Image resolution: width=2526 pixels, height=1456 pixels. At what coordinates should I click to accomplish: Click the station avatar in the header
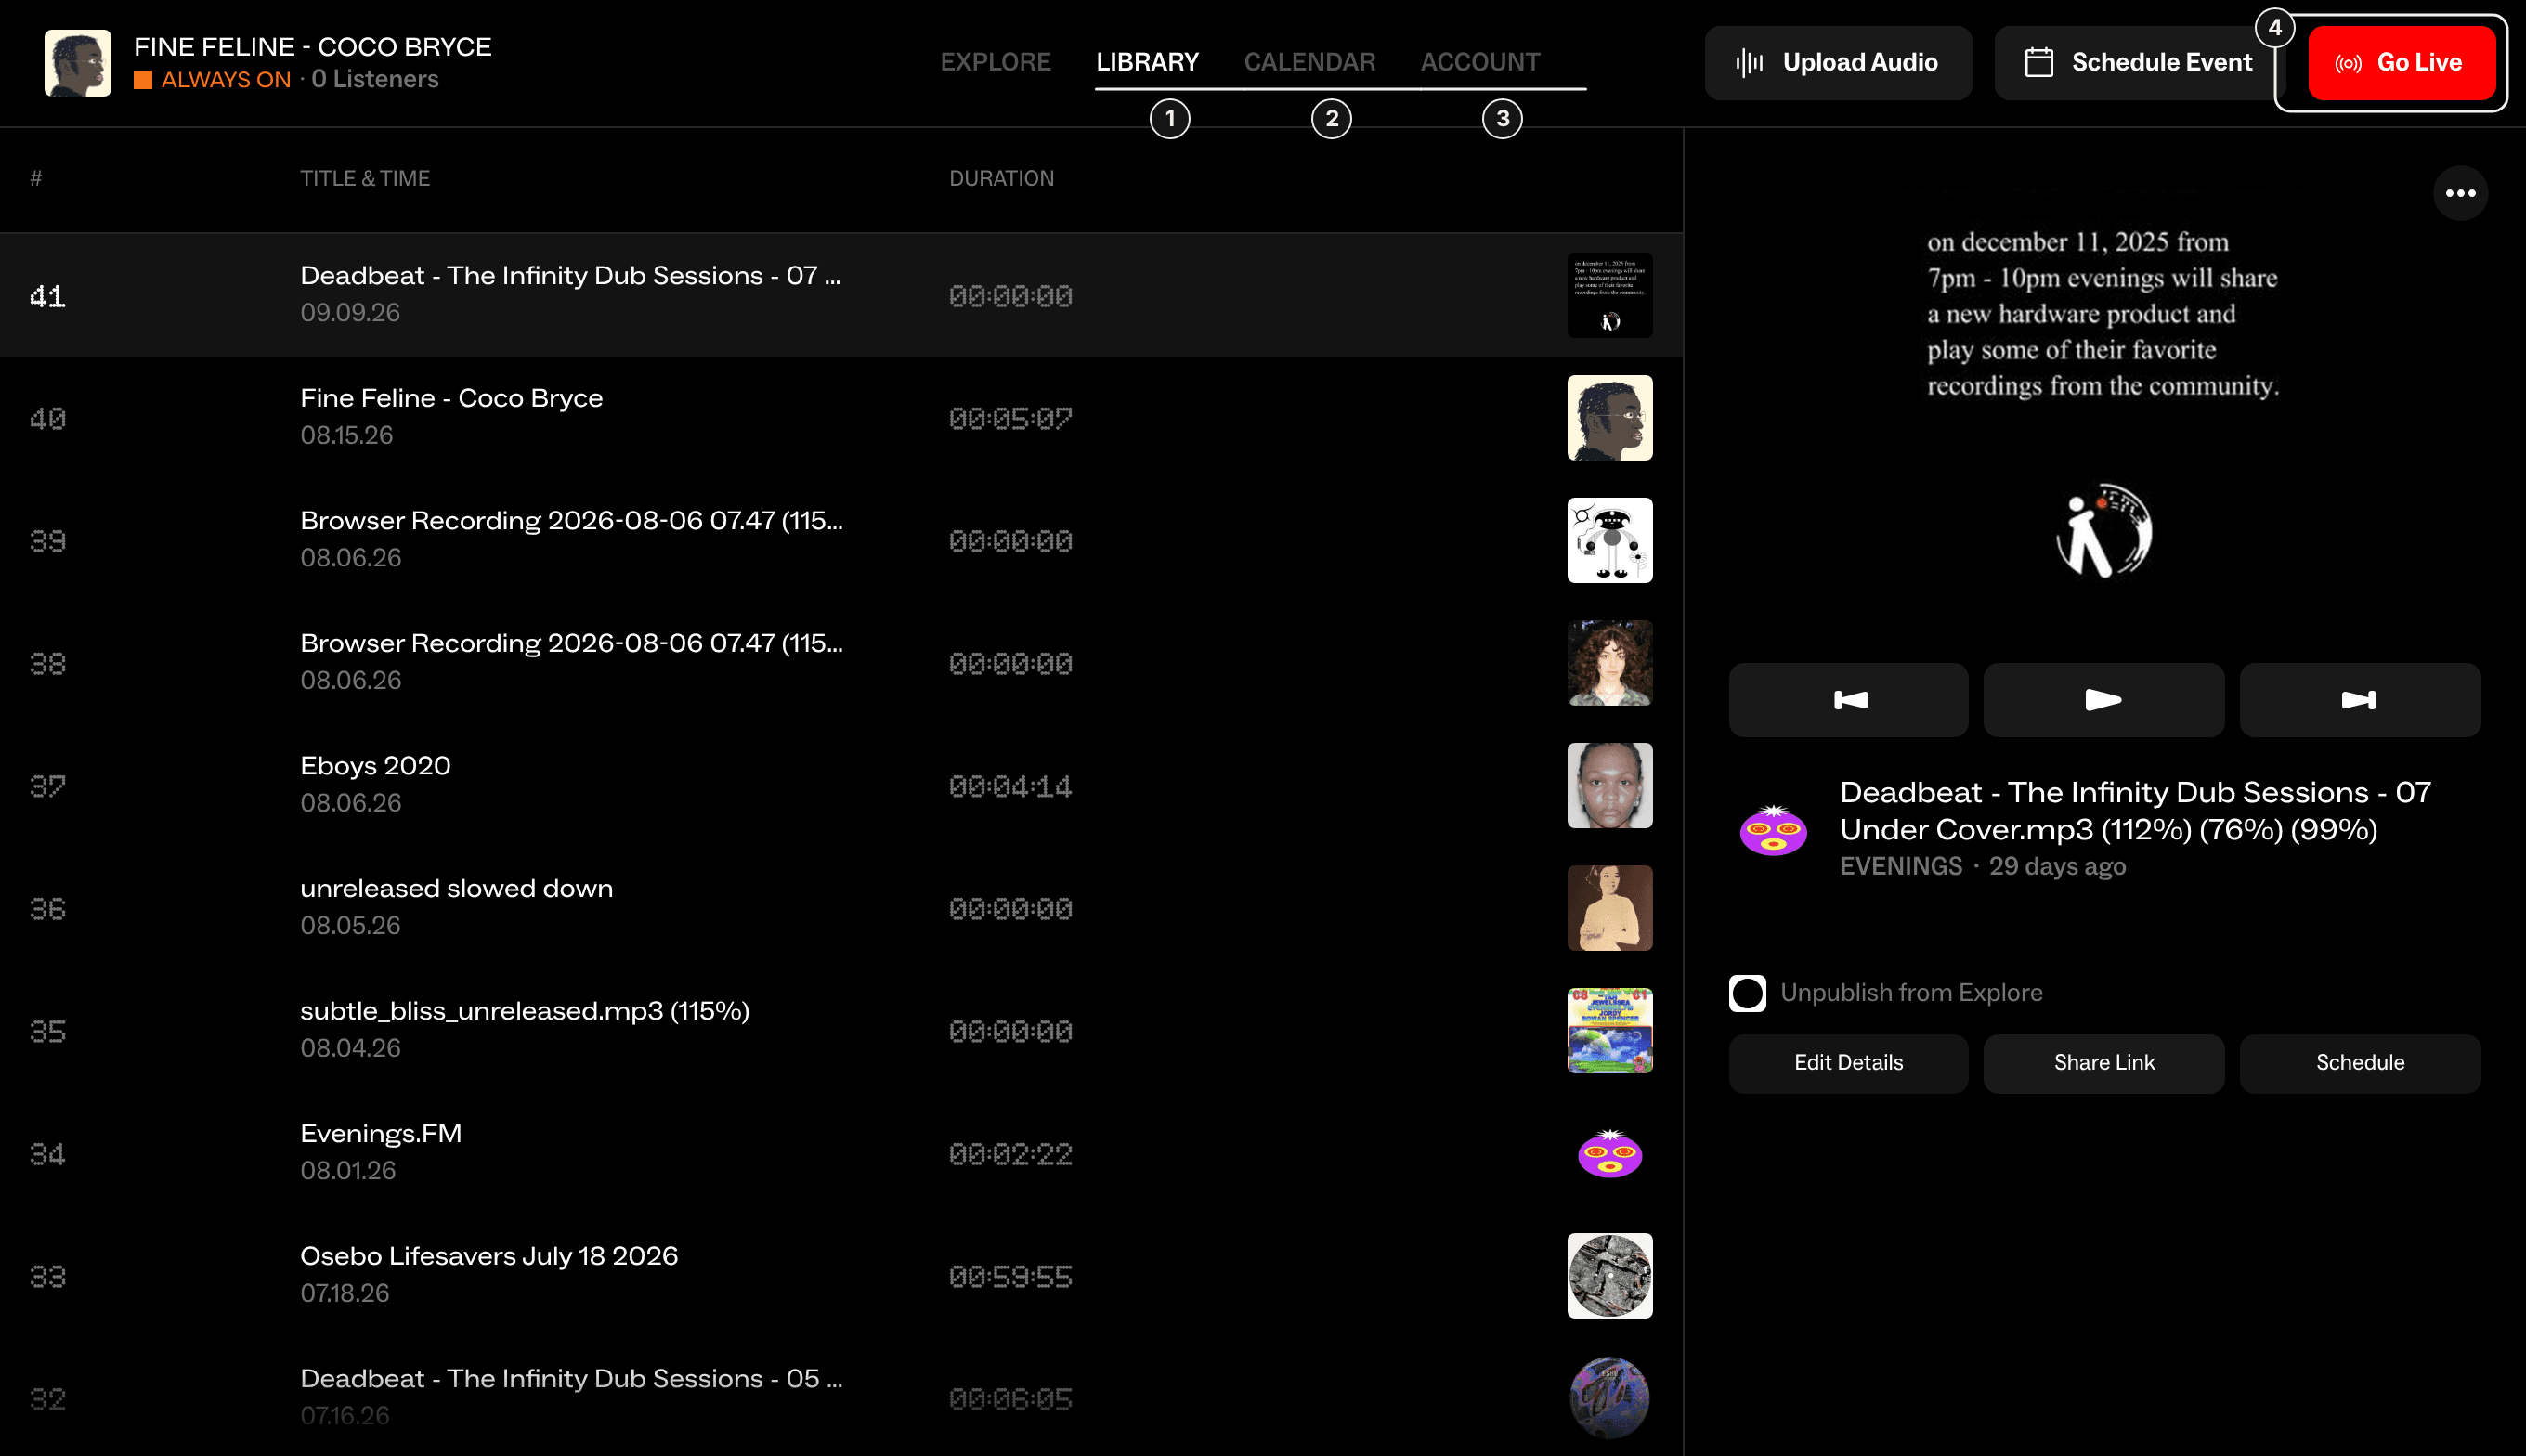point(78,63)
